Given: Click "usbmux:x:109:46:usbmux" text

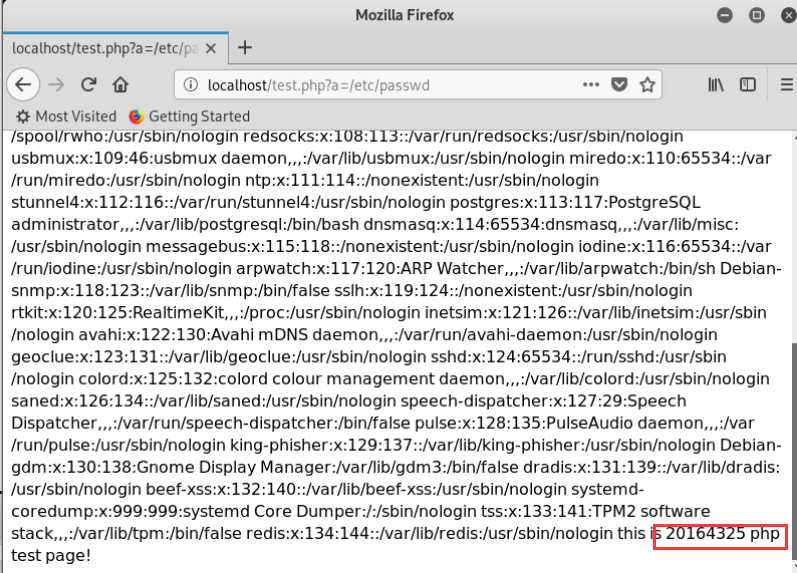Looking at the screenshot, I should pyautogui.click(x=114, y=158).
